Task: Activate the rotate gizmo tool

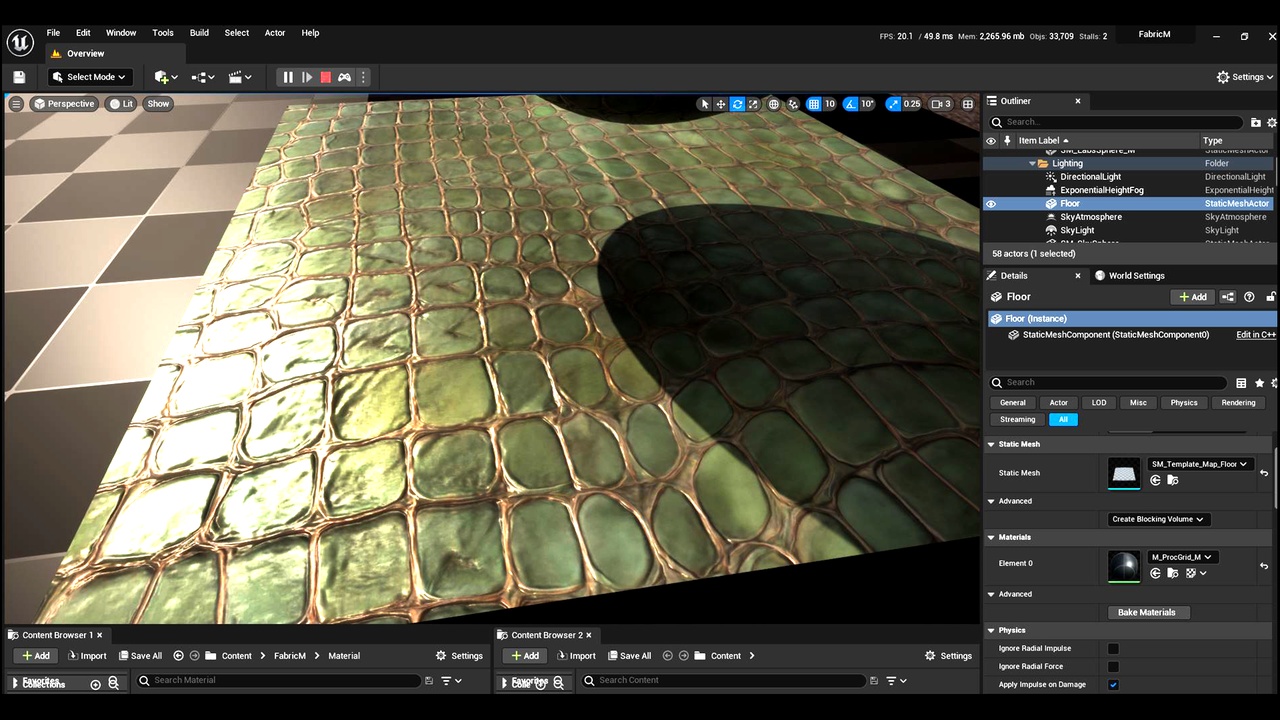Action: click(738, 104)
